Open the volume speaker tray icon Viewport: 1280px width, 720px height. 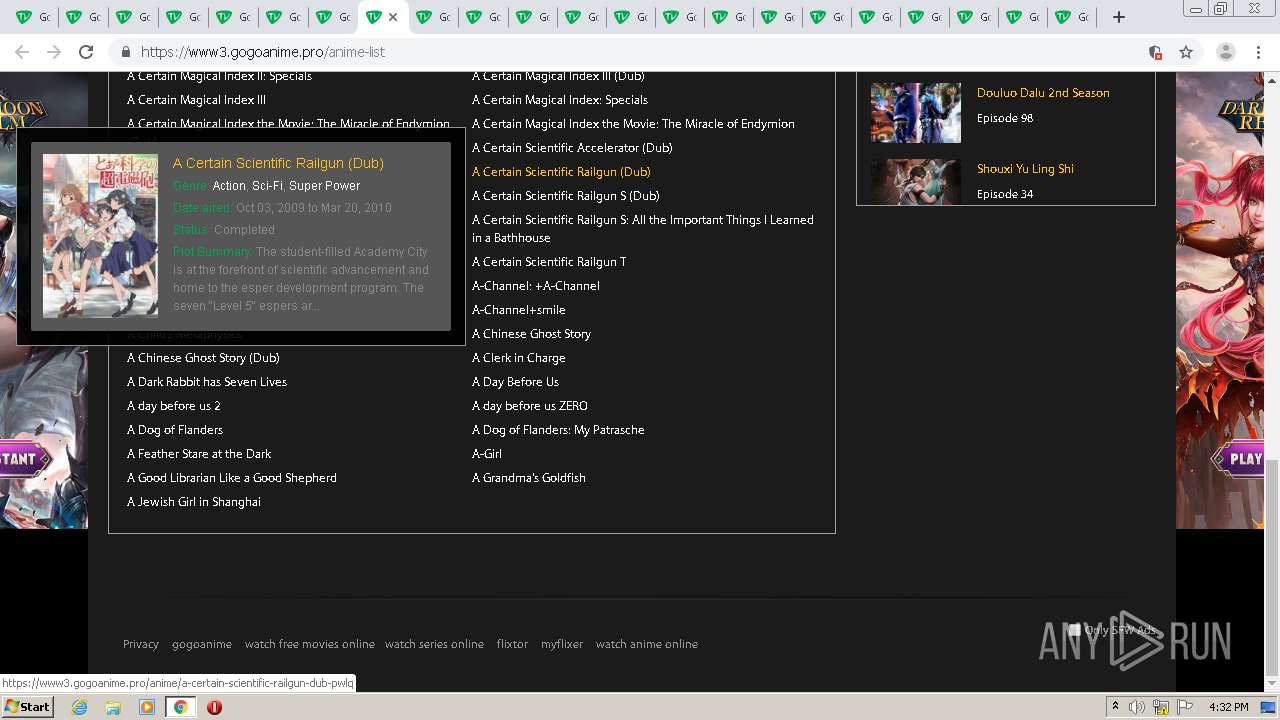tap(1137, 707)
